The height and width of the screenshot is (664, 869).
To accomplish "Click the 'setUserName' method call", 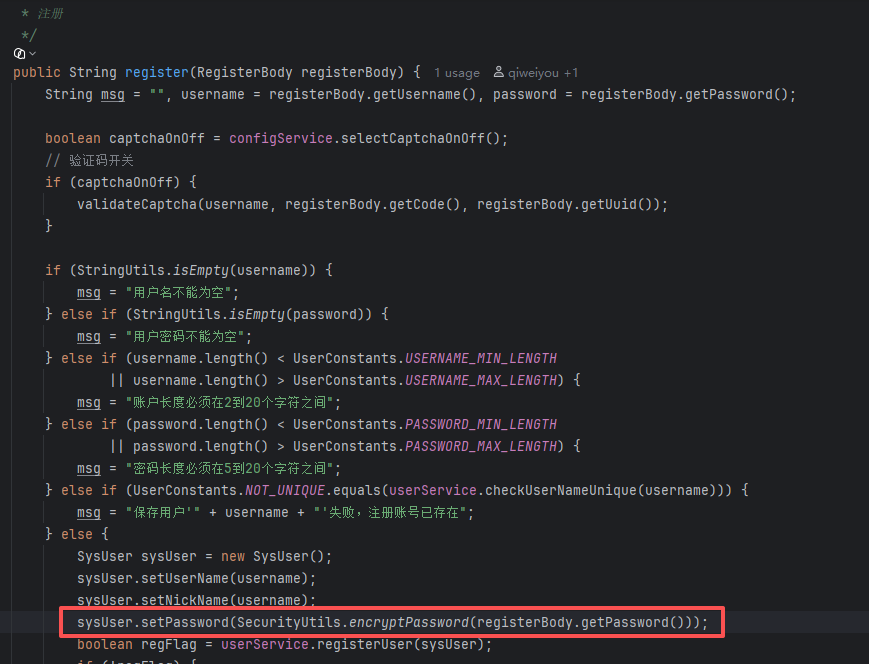I will [x=185, y=579].
